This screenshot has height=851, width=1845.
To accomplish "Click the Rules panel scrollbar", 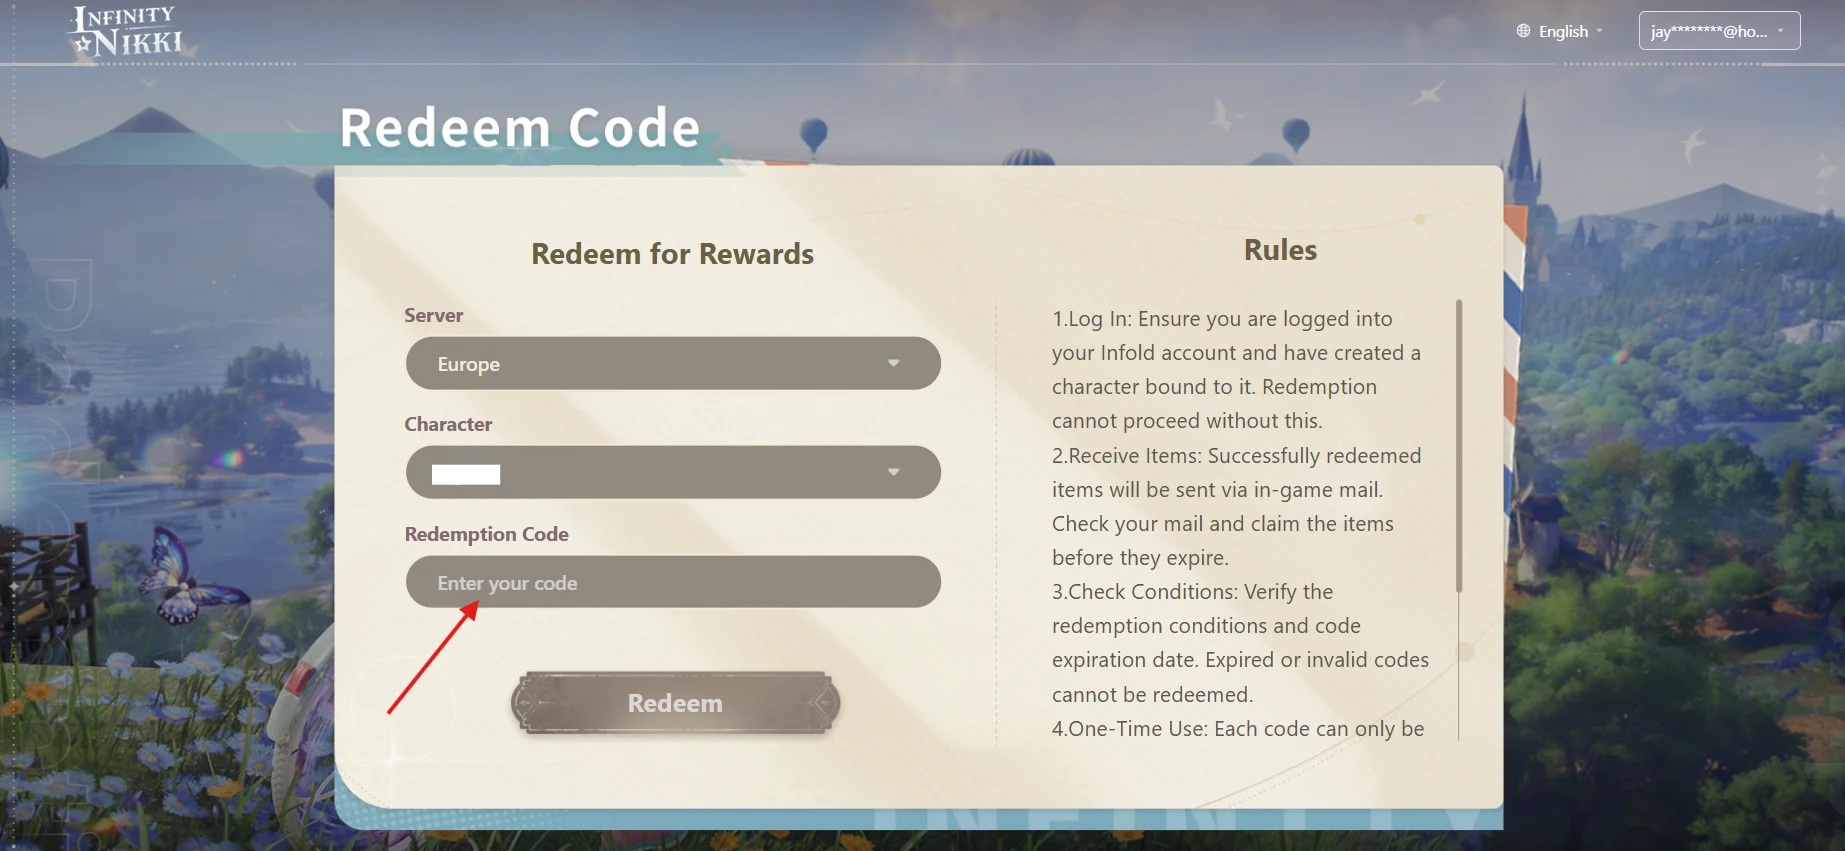I will click(1459, 446).
